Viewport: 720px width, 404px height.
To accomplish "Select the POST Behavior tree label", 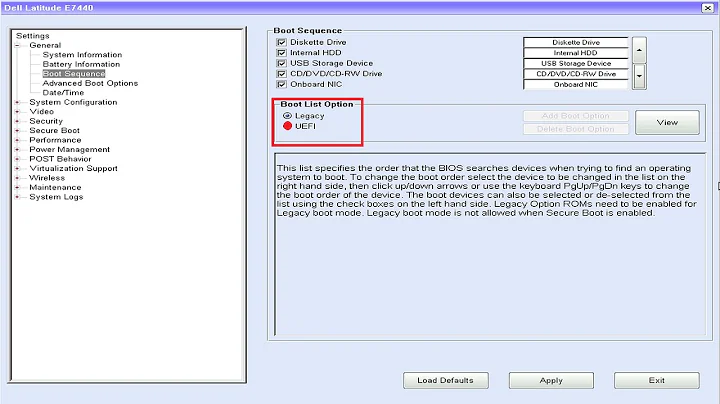I will pos(60,159).
